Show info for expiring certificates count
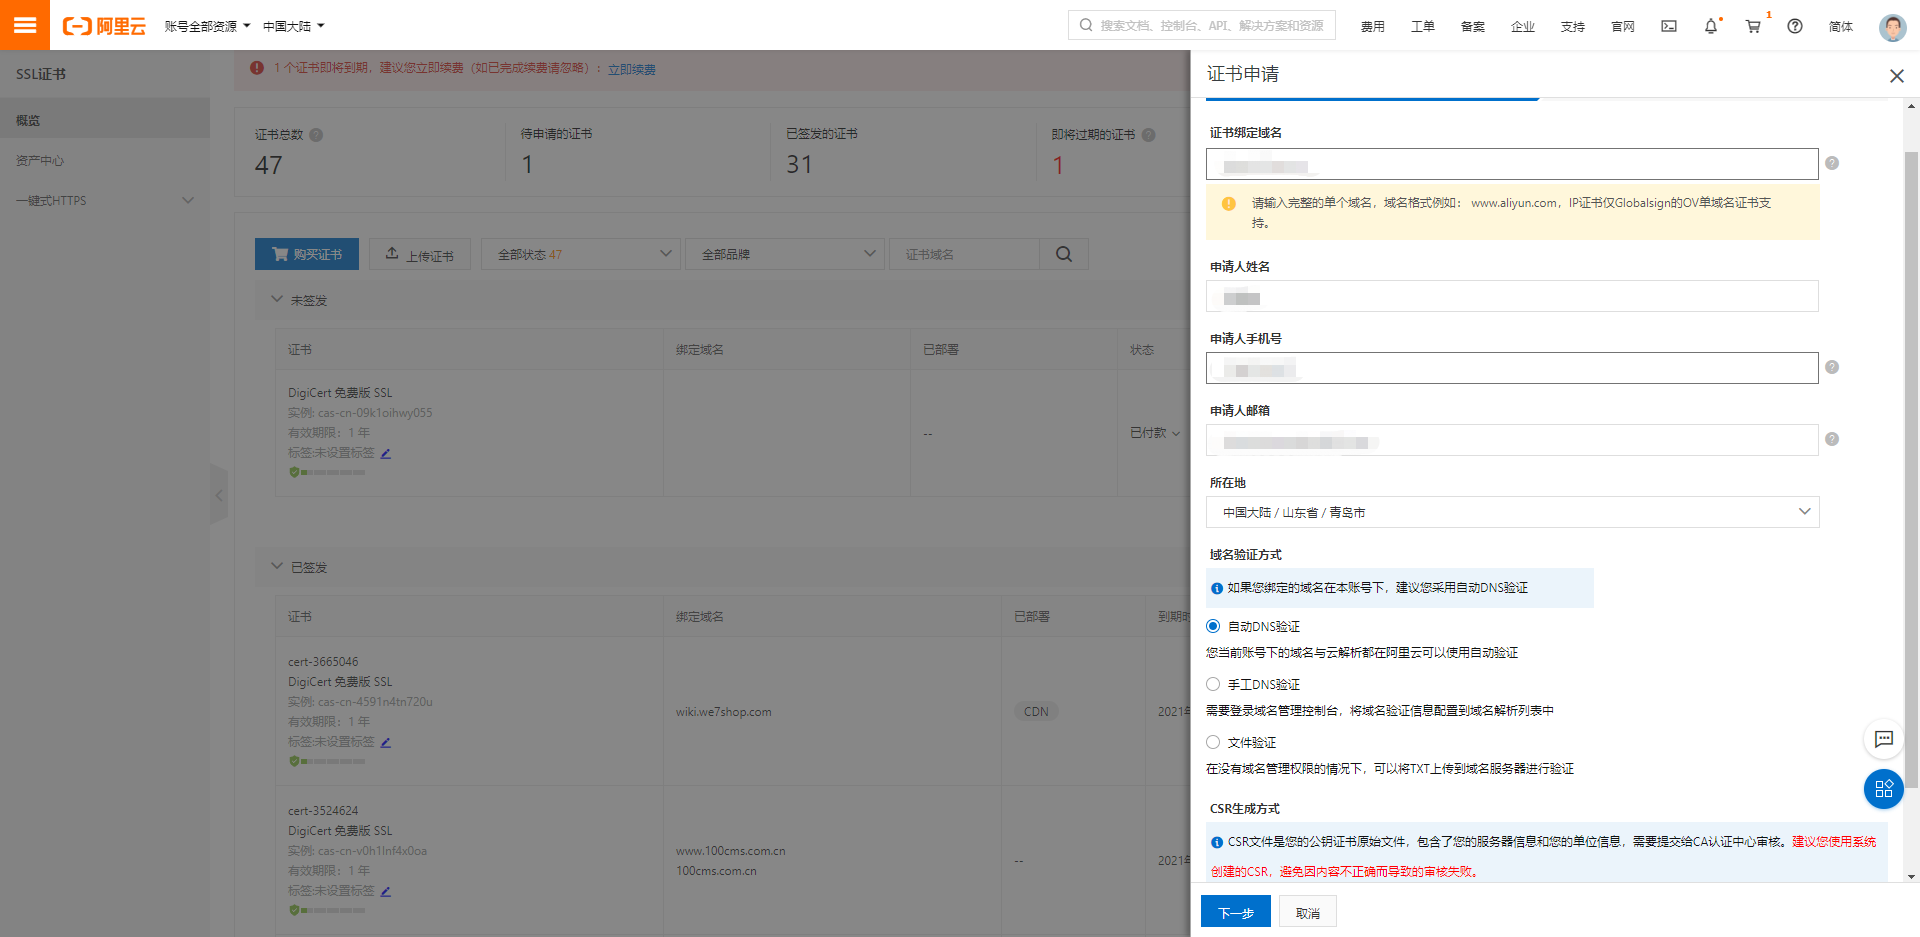Viewport: 1920px width, 937px height. 1149,135
